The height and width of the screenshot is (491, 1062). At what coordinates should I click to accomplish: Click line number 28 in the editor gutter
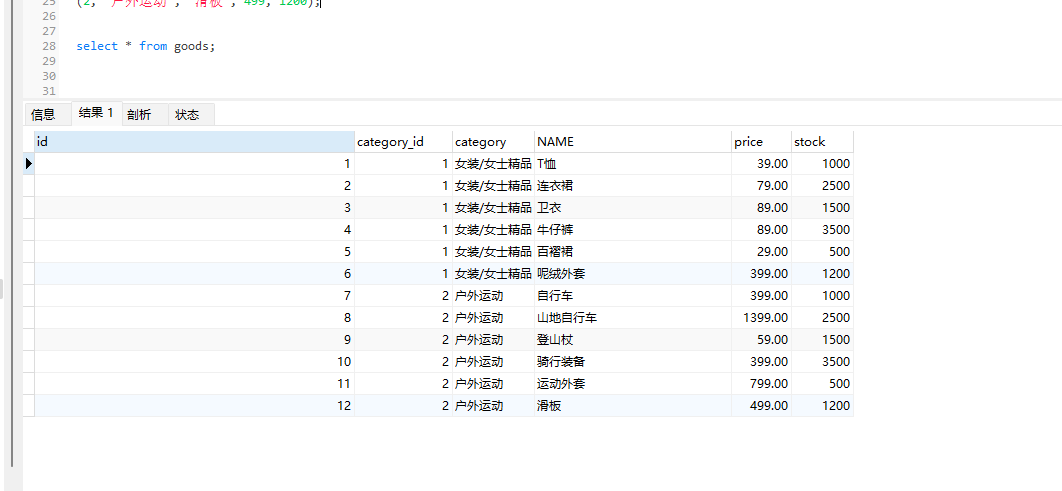click(49, 46)
